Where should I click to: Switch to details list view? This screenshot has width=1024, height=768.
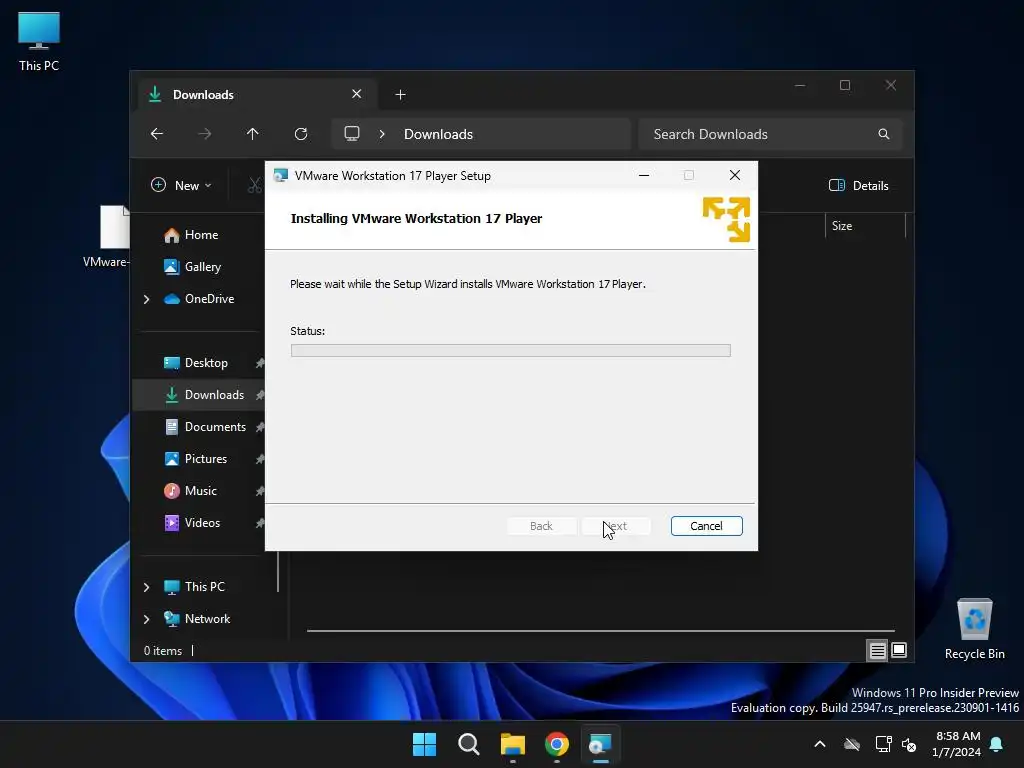pos(877,650)
